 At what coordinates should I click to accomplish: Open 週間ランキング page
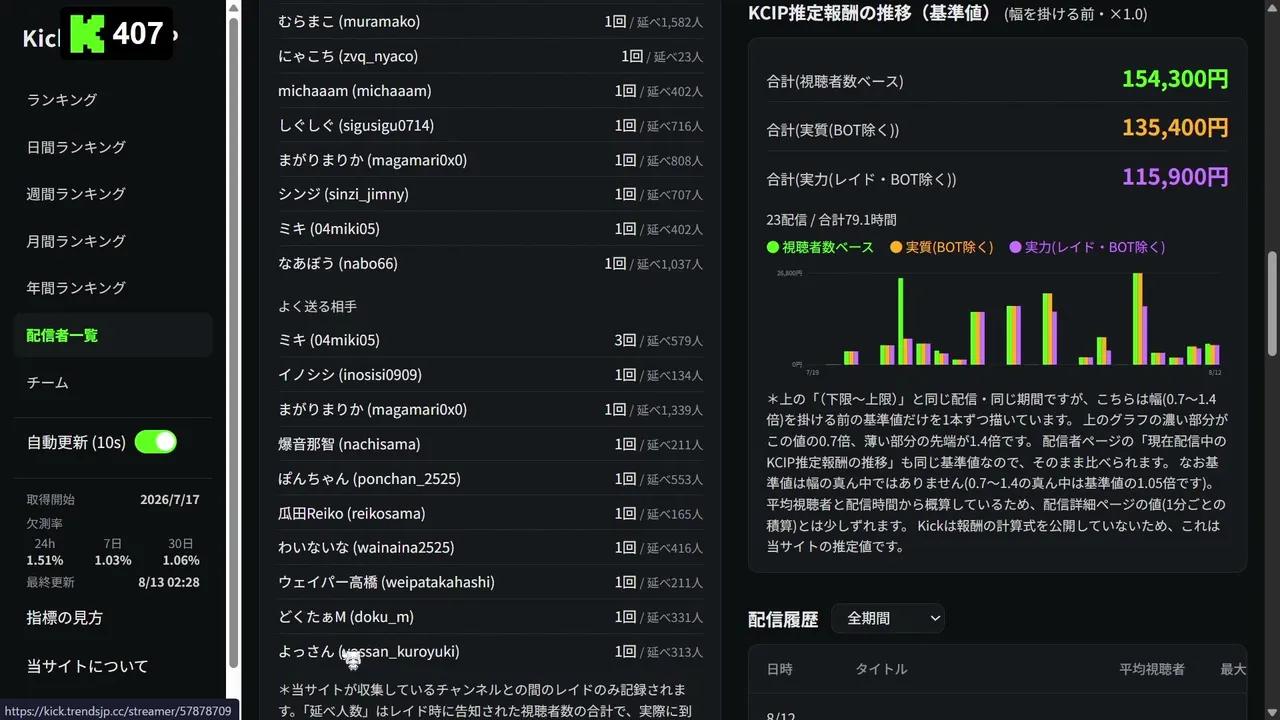pos(76,194)
